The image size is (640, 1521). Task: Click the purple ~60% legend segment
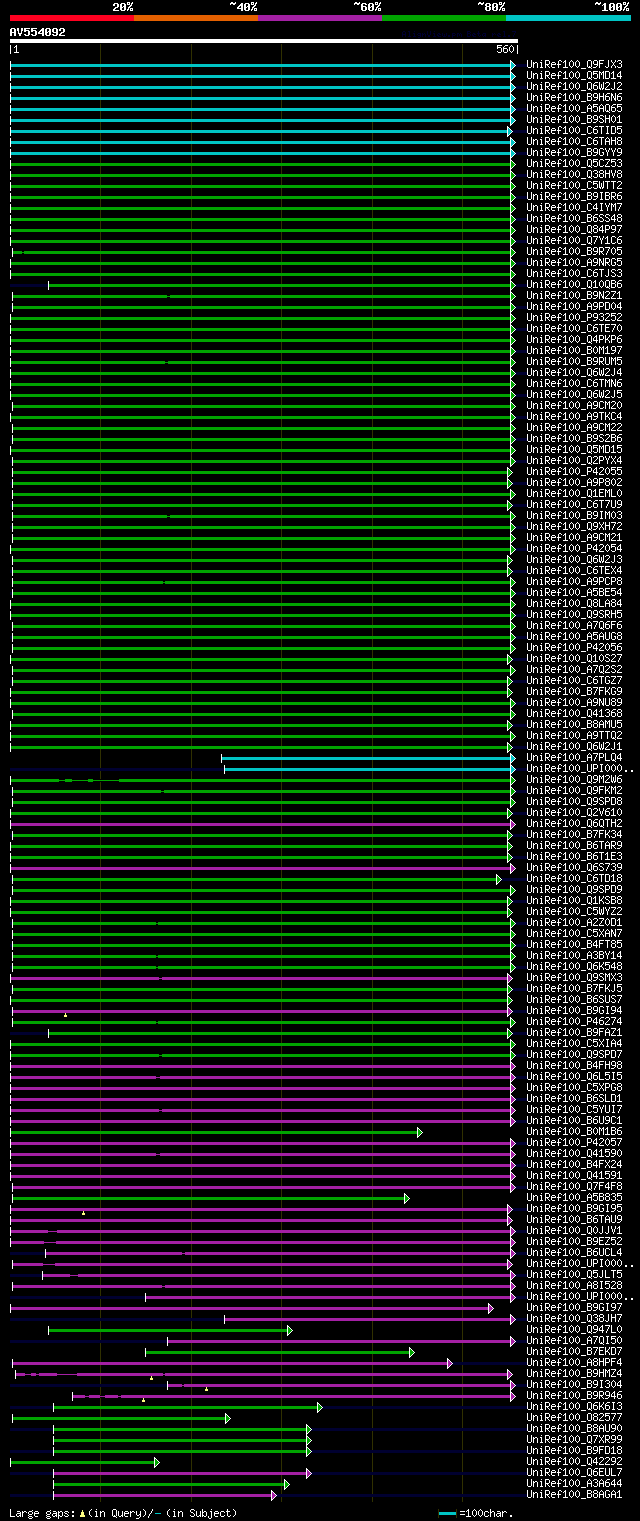320,17
